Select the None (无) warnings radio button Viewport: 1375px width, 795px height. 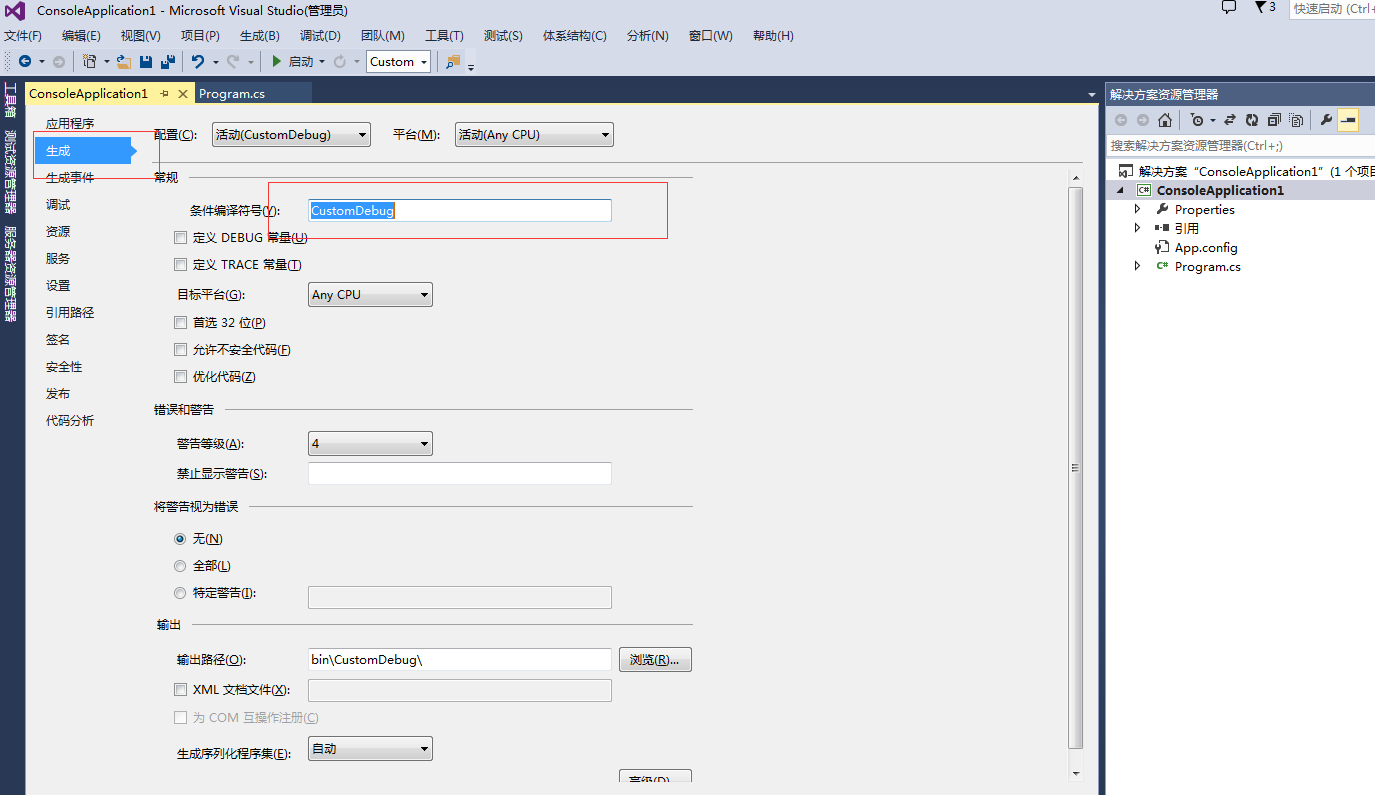(x=180, y=539)
